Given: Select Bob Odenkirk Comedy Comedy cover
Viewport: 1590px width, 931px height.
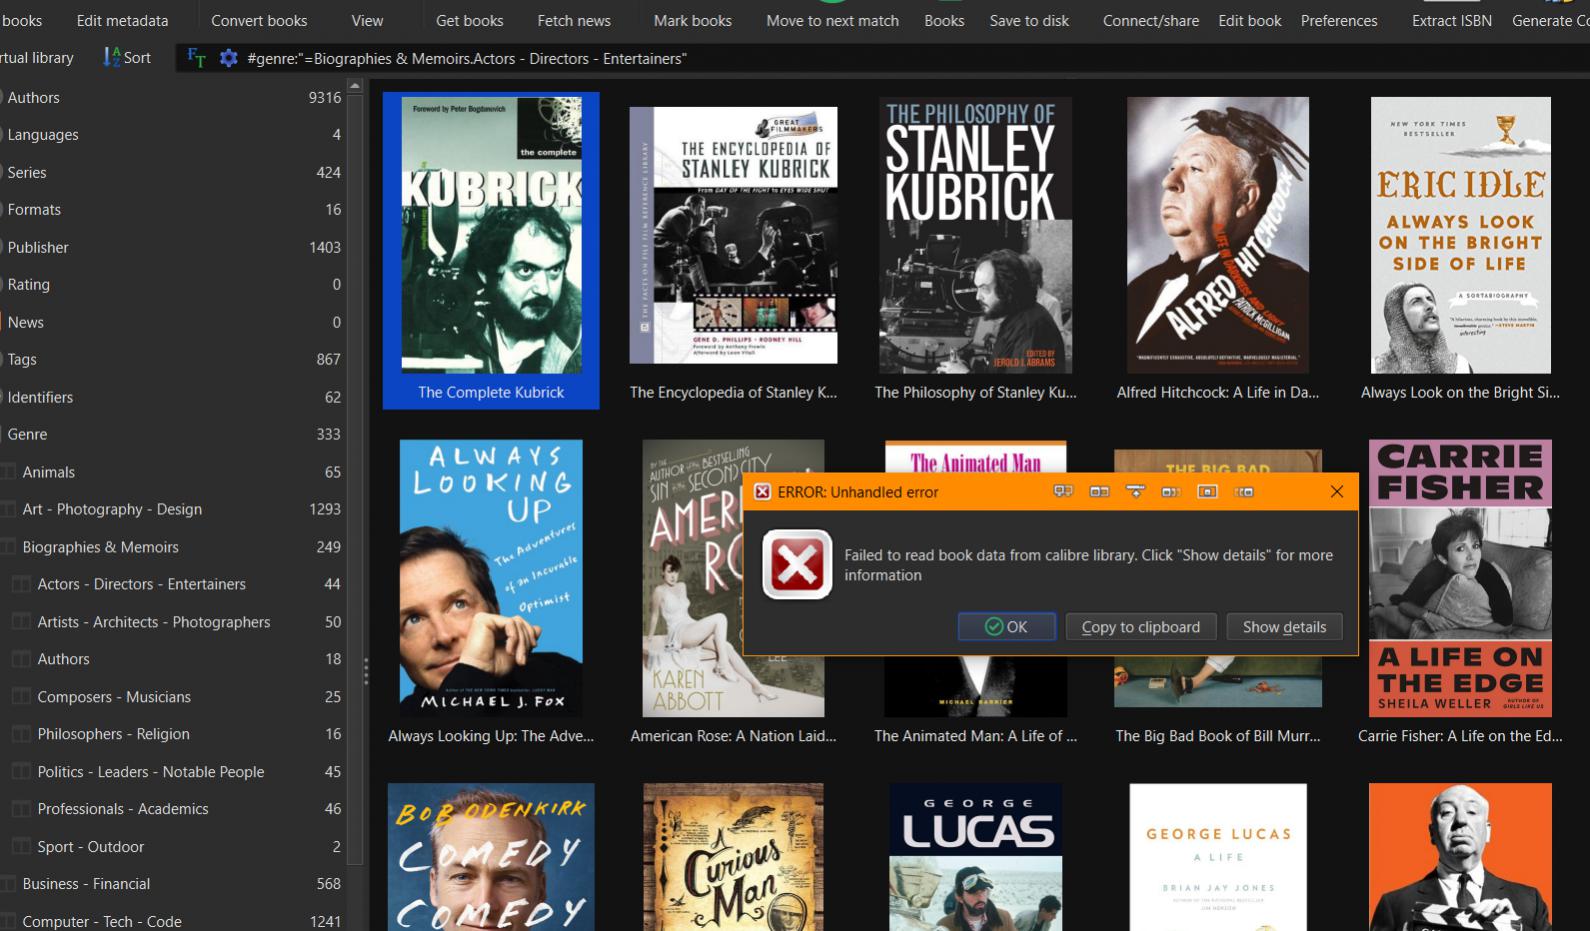Looking at the screenshot, I should pyautogui.click(x=491, y=857).
